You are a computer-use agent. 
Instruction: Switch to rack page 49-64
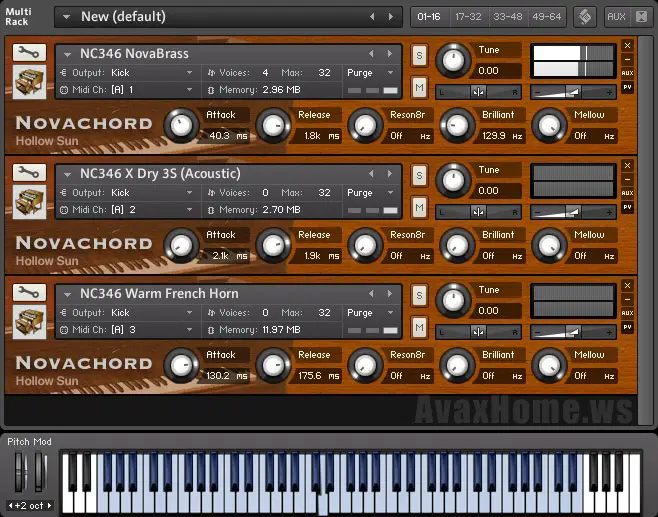pyautogui.click(x=546, y=17)
